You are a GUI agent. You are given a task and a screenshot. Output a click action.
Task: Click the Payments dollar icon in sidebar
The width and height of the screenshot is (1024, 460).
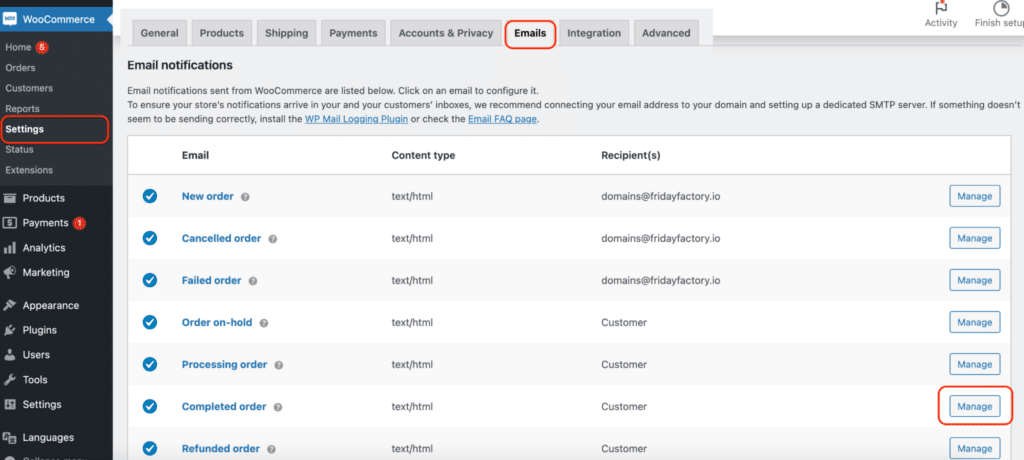tap(9, 223)
